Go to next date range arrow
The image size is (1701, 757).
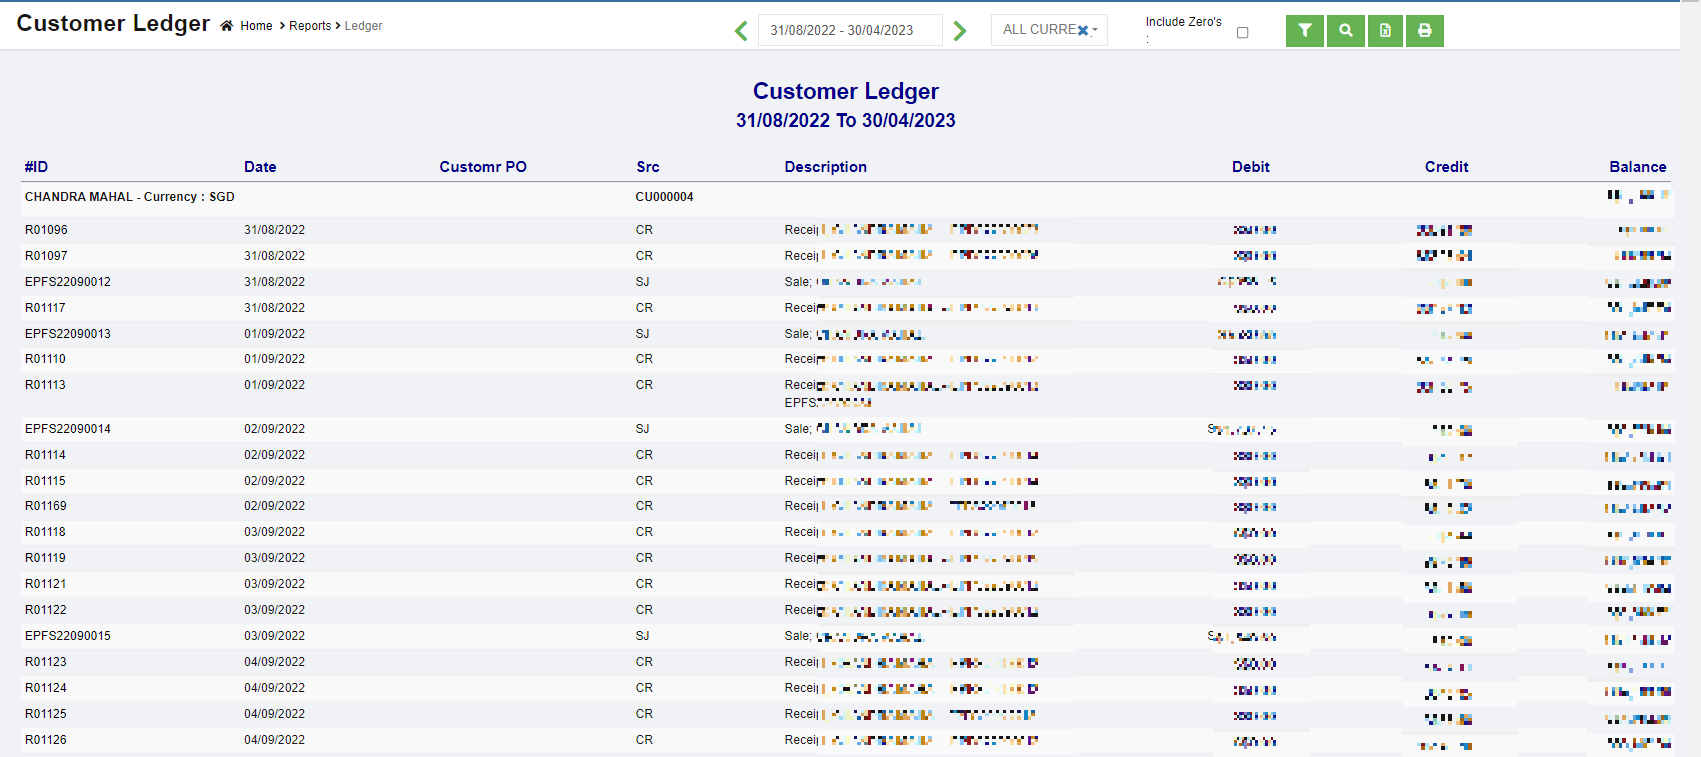[x=960, y=31]
